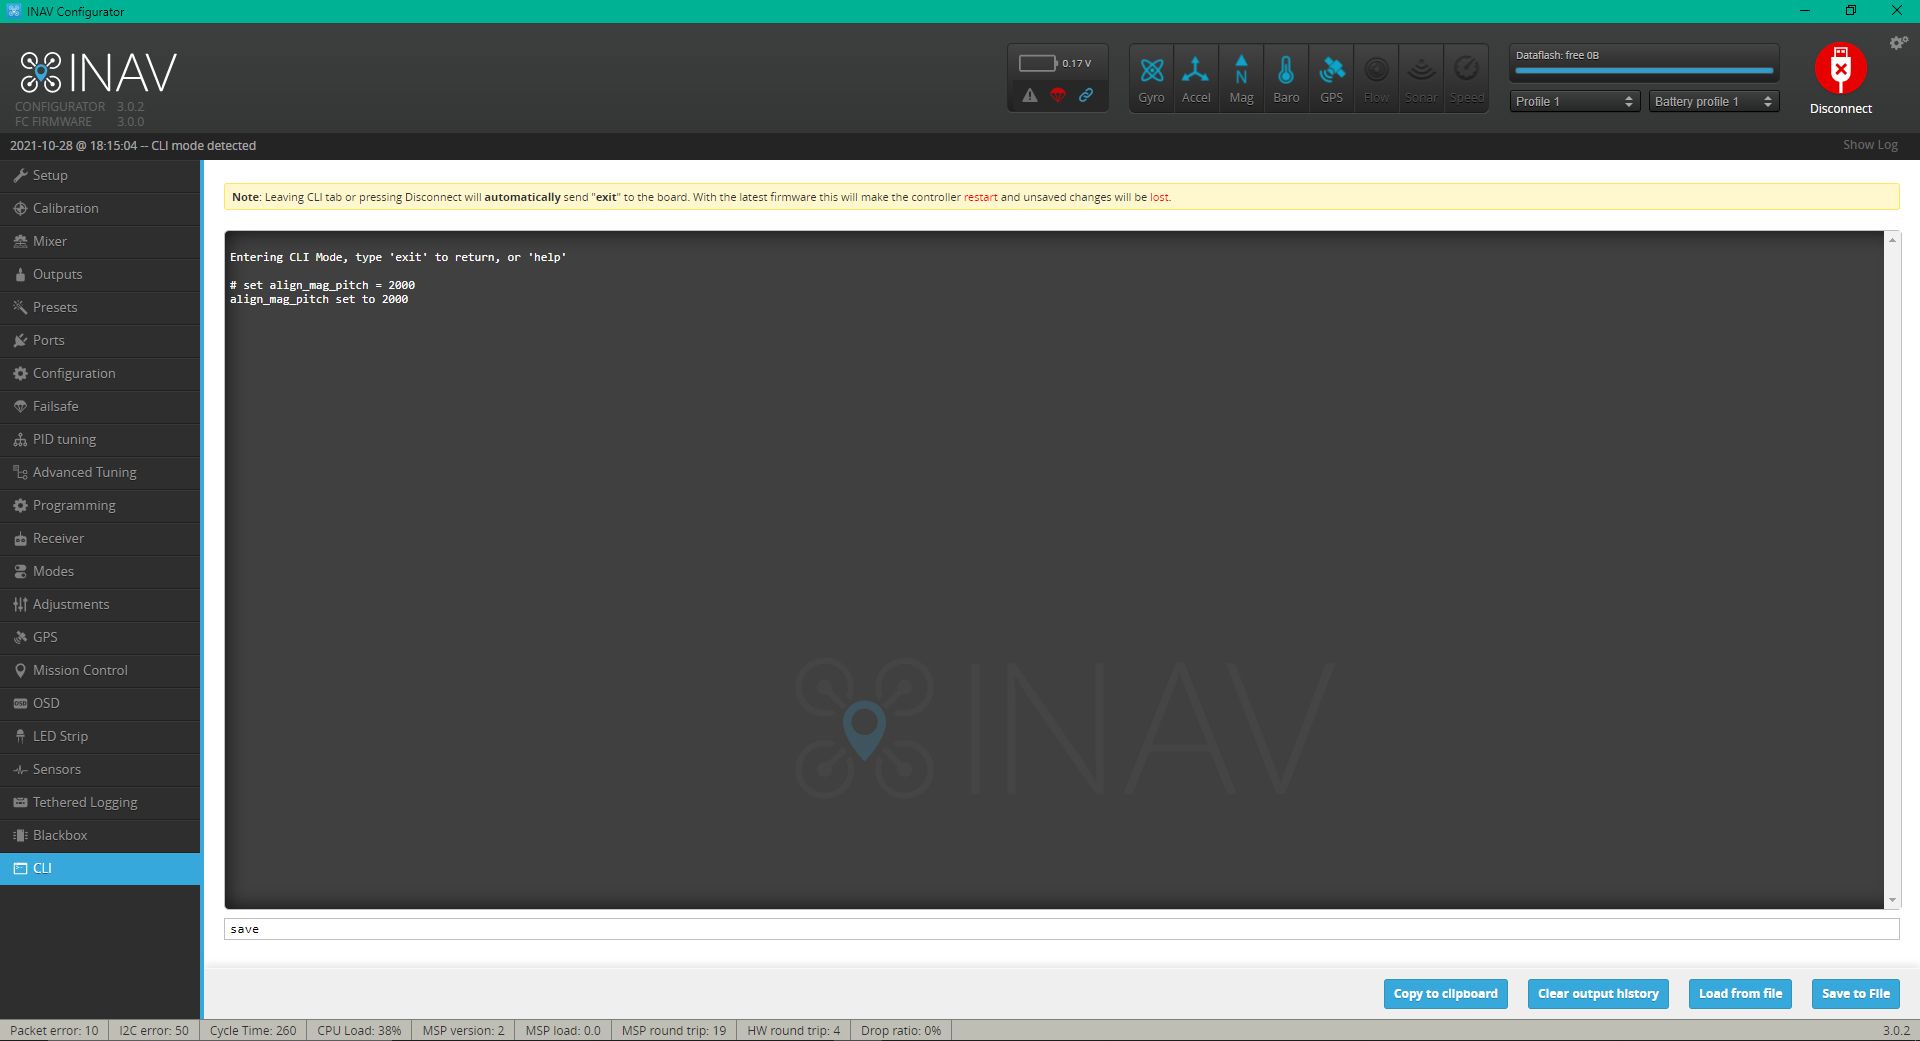Click the red Disconnect USB icon
Image resolution: width=1920 pixels, height=1041 pixels.
coord(1840,68)
